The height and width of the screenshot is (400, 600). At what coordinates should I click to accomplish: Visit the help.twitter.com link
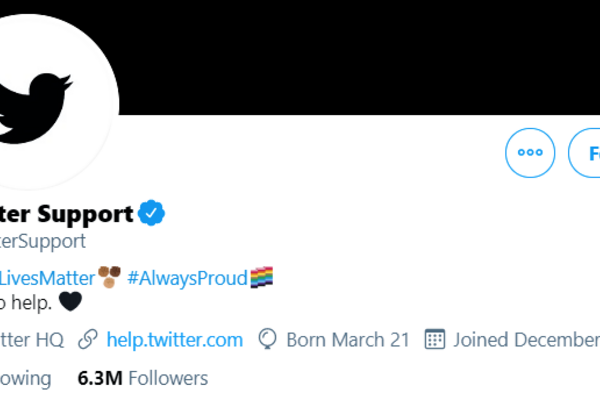coord(174,340)
